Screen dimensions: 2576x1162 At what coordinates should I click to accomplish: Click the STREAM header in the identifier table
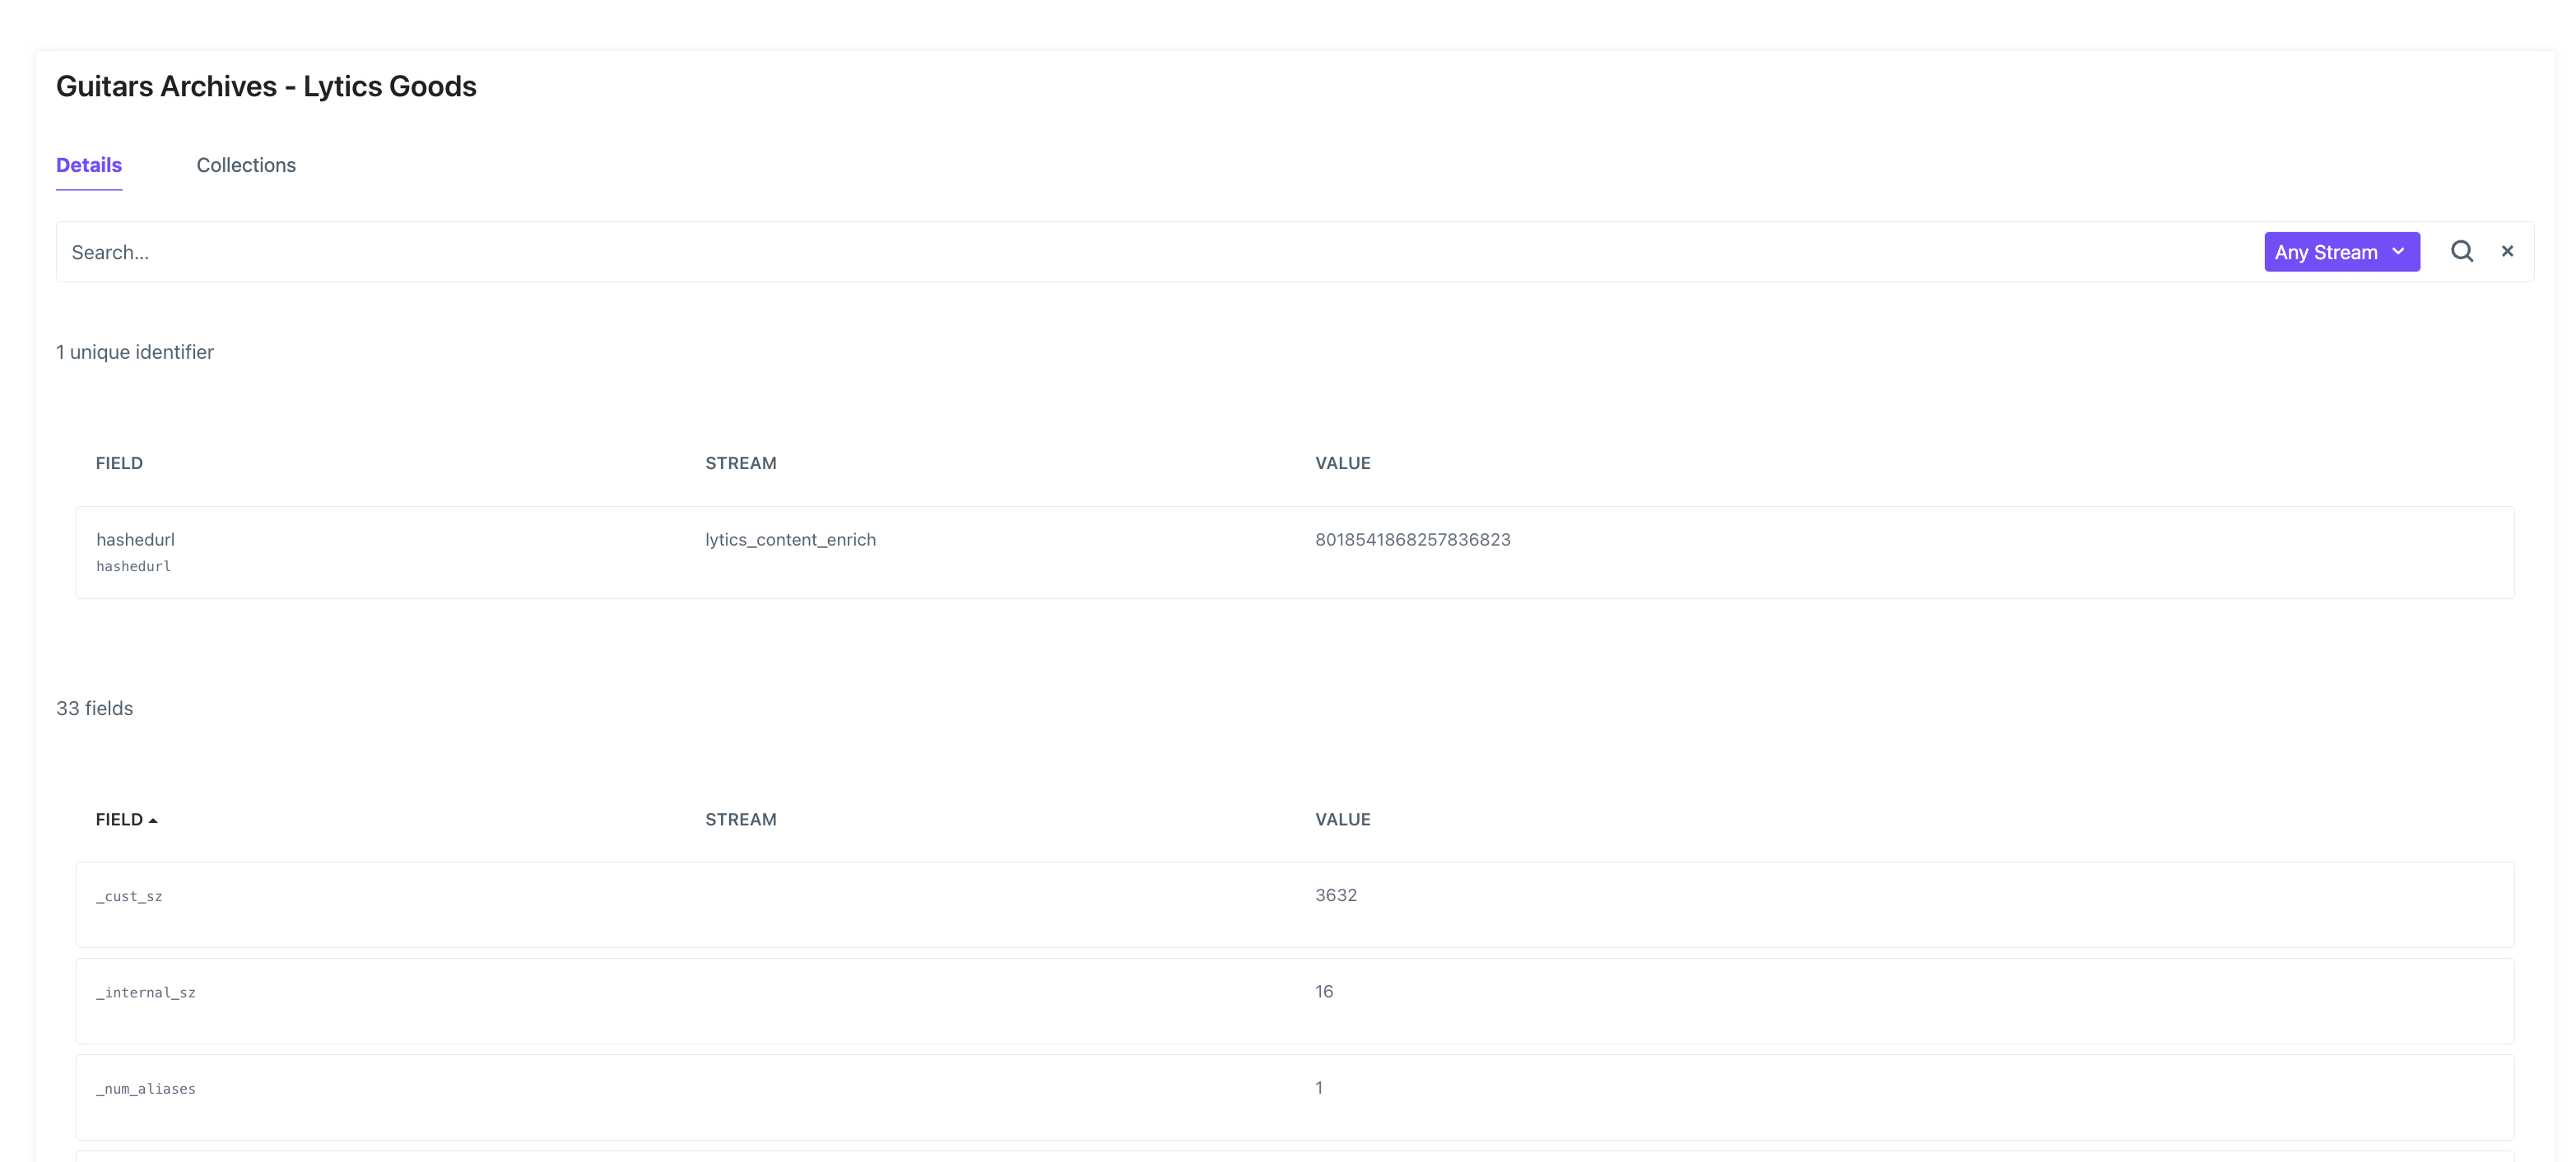741,463
